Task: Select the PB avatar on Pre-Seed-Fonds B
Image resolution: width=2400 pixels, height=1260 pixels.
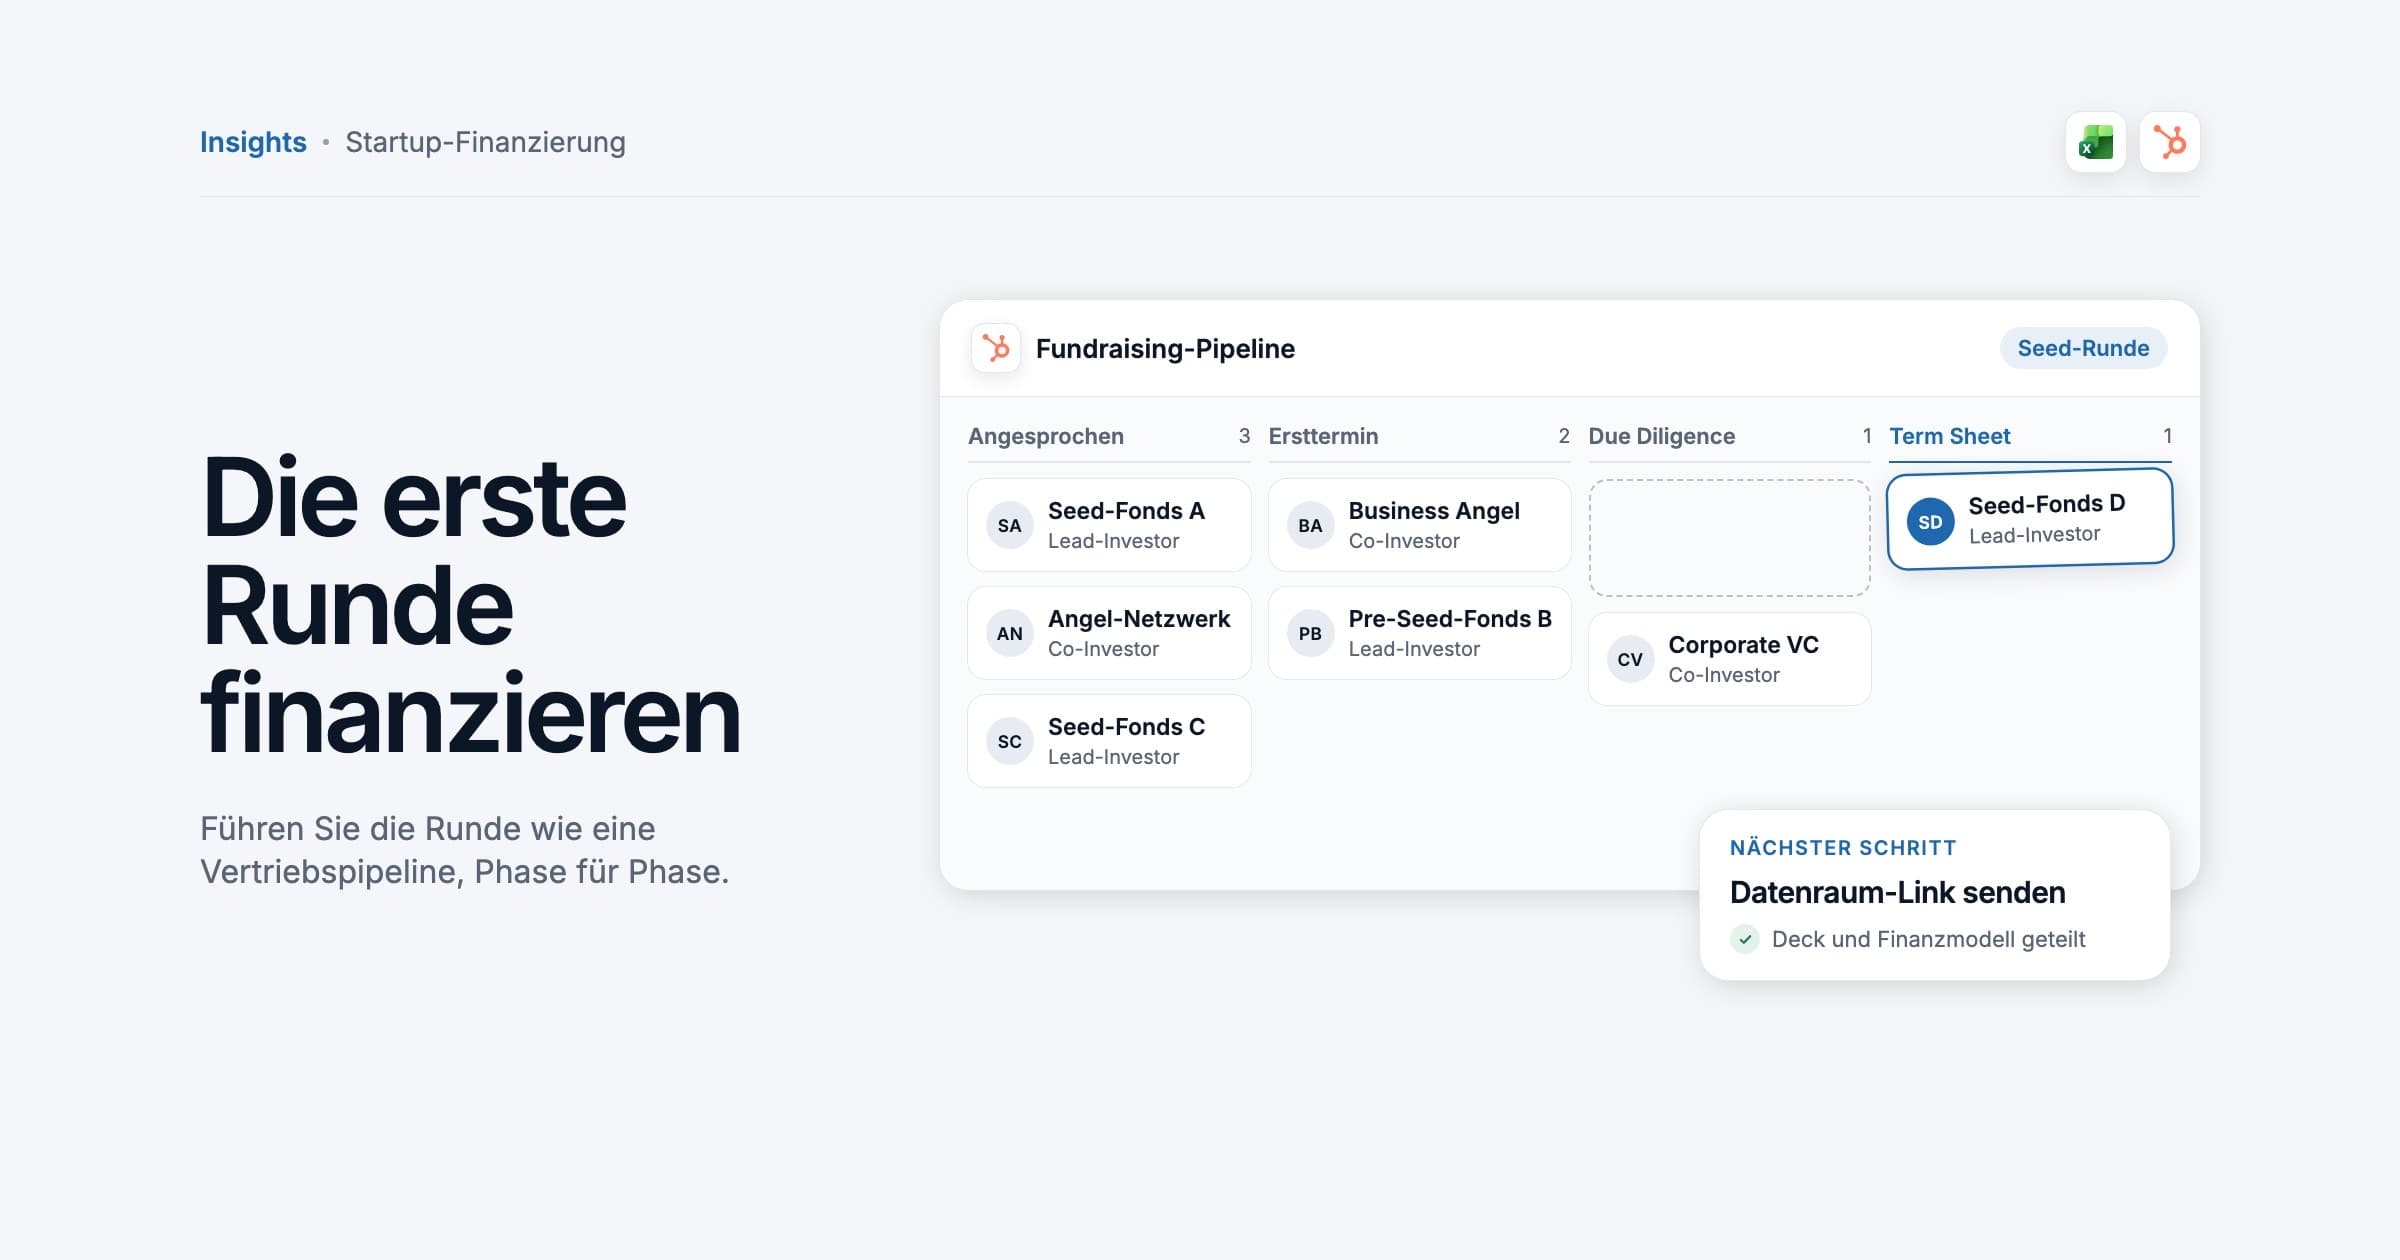Action: coord(1310,634)
